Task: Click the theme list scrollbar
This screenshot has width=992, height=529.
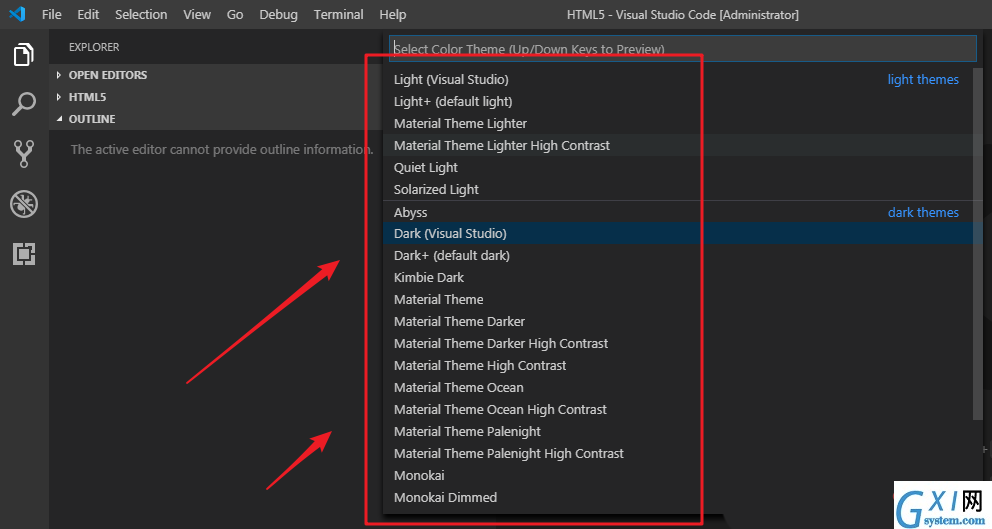Action: click(979, 243)
